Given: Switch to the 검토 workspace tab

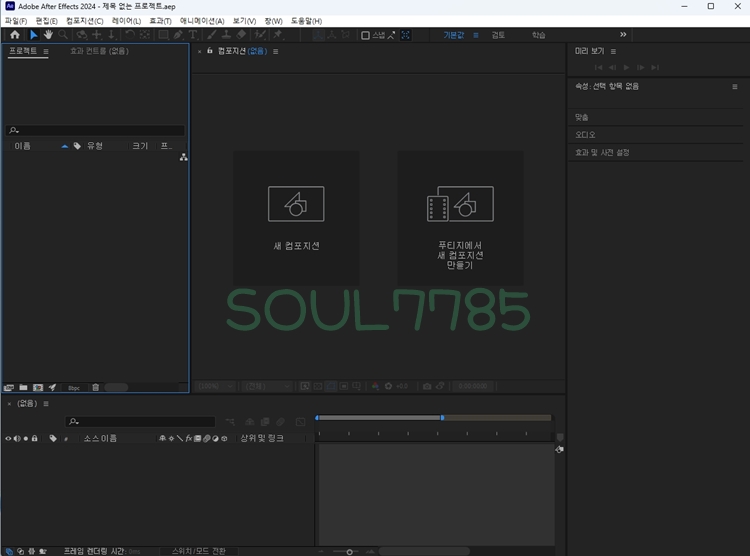Looking at the screenshot, I should point(498,35).
